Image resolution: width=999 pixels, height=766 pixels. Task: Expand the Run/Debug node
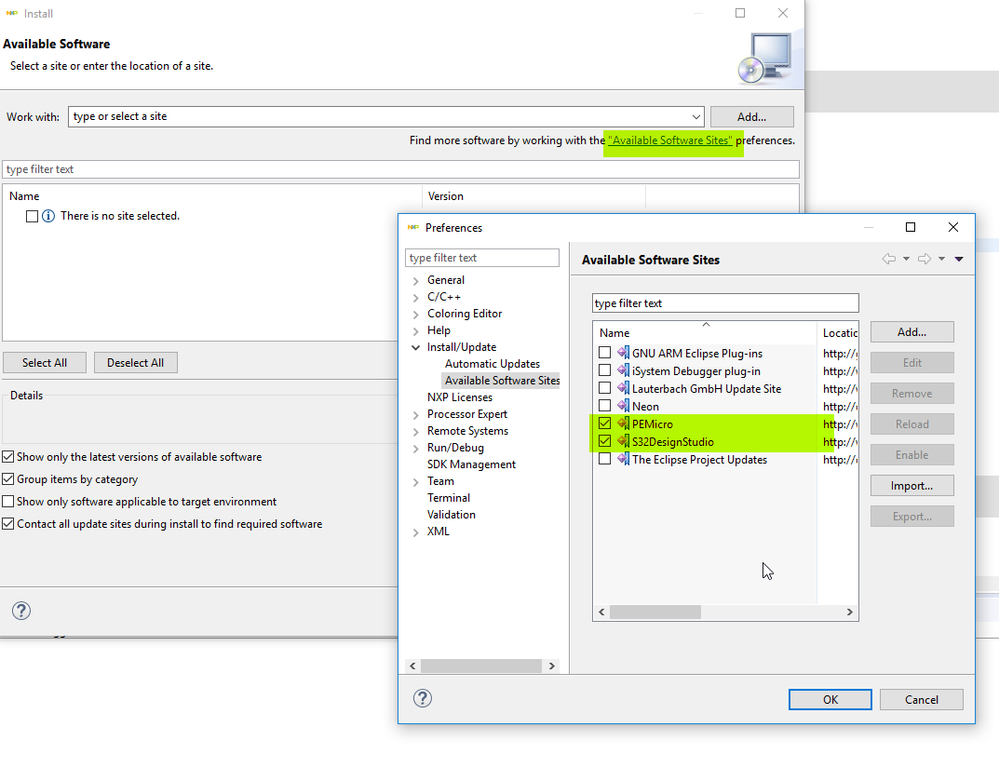(415, 448)
